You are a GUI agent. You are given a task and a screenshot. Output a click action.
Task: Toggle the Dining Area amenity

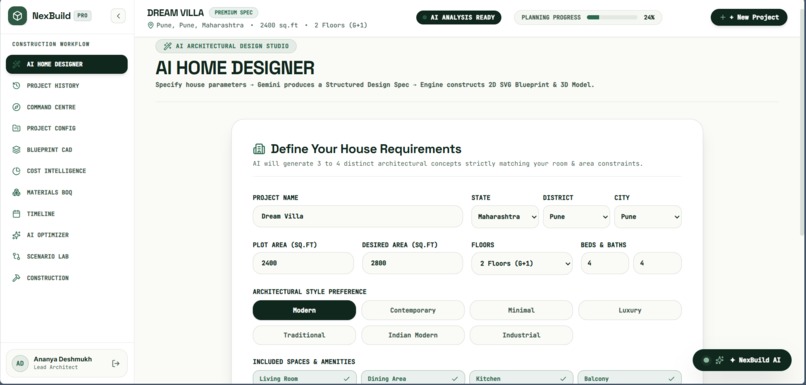tap(413, 378)
